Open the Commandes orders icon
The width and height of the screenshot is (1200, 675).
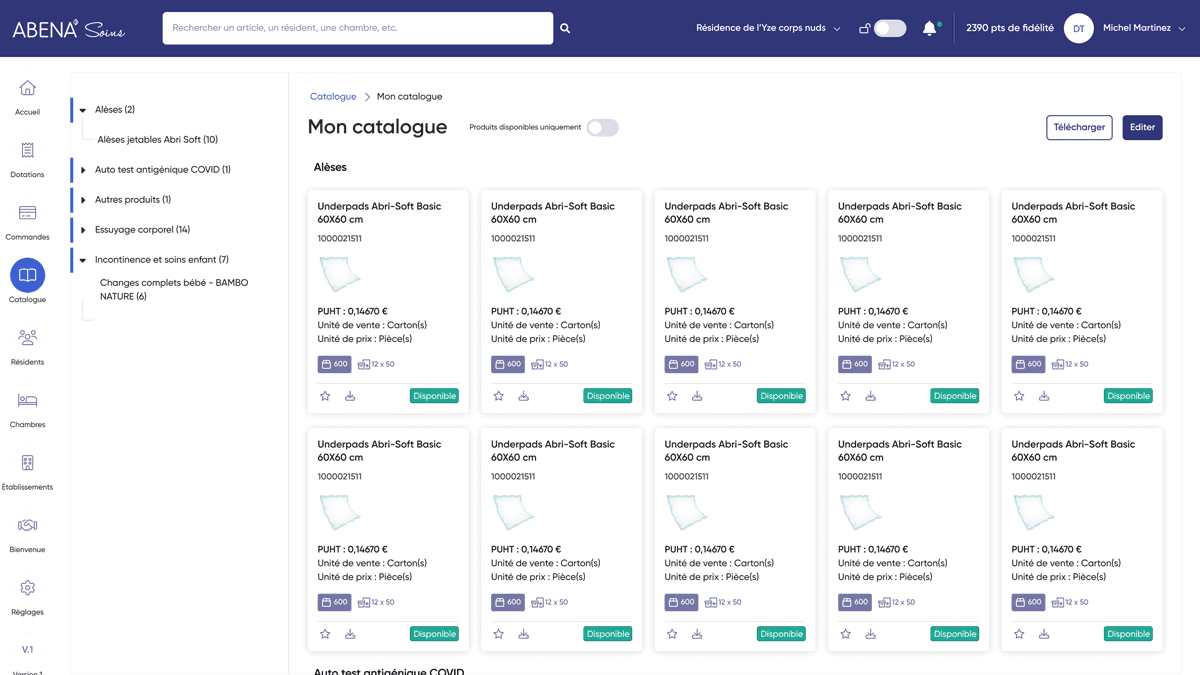(27, 213)
